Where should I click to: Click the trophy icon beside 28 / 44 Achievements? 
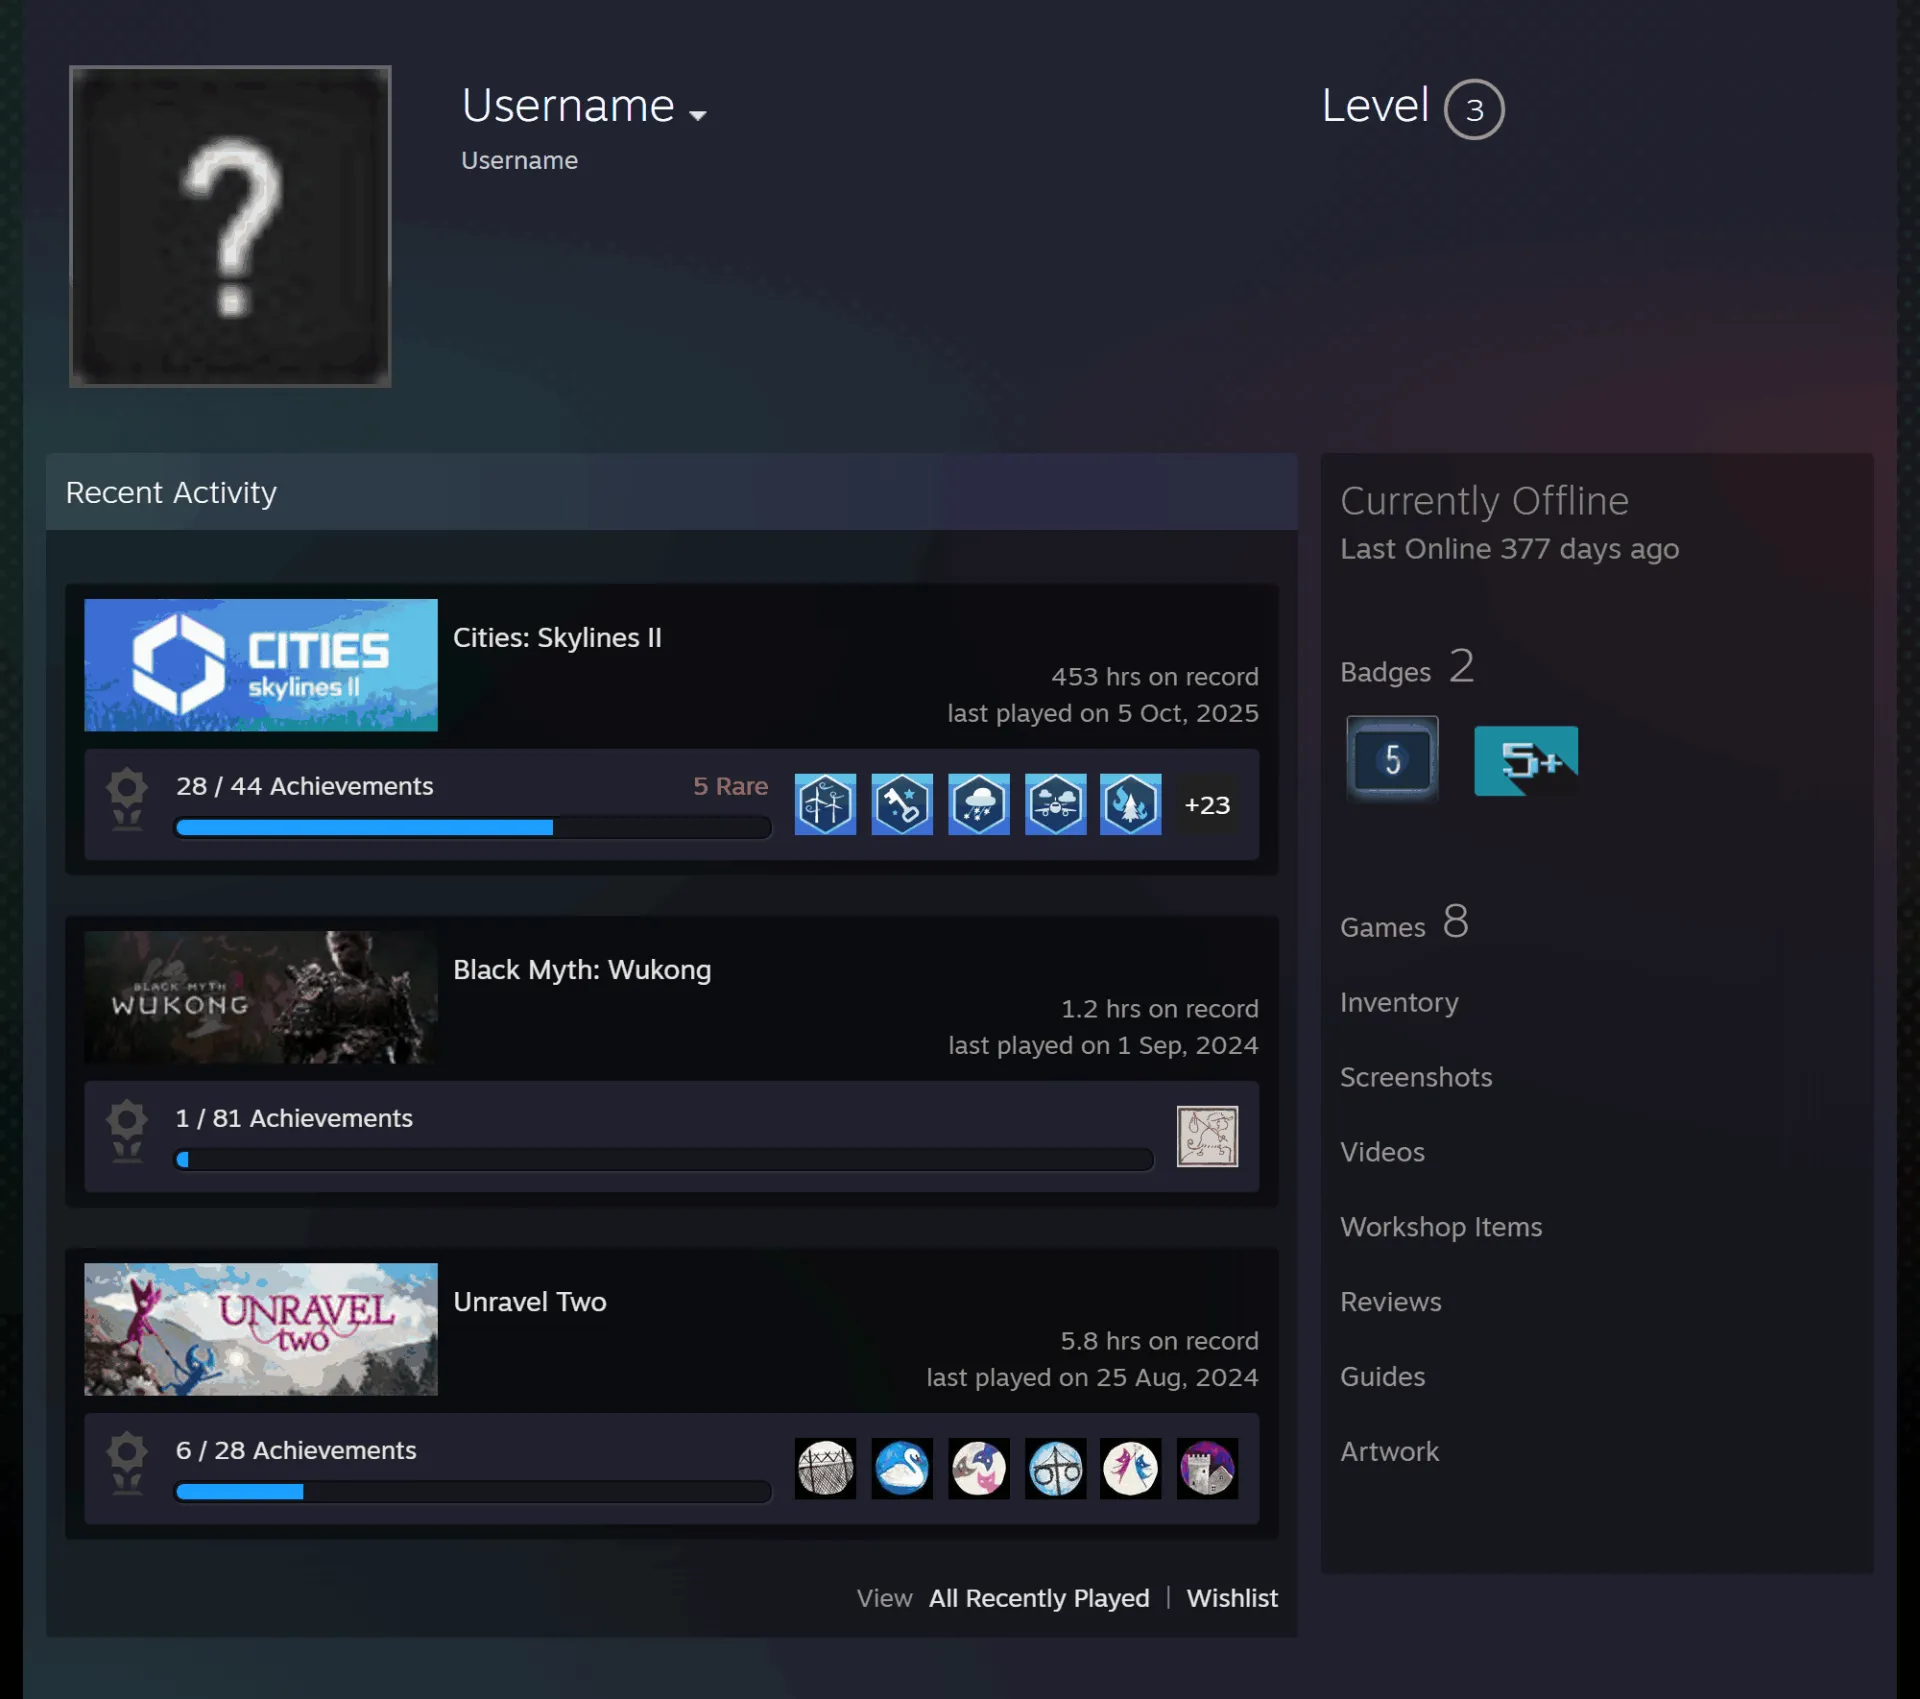(x=127, y=799)
